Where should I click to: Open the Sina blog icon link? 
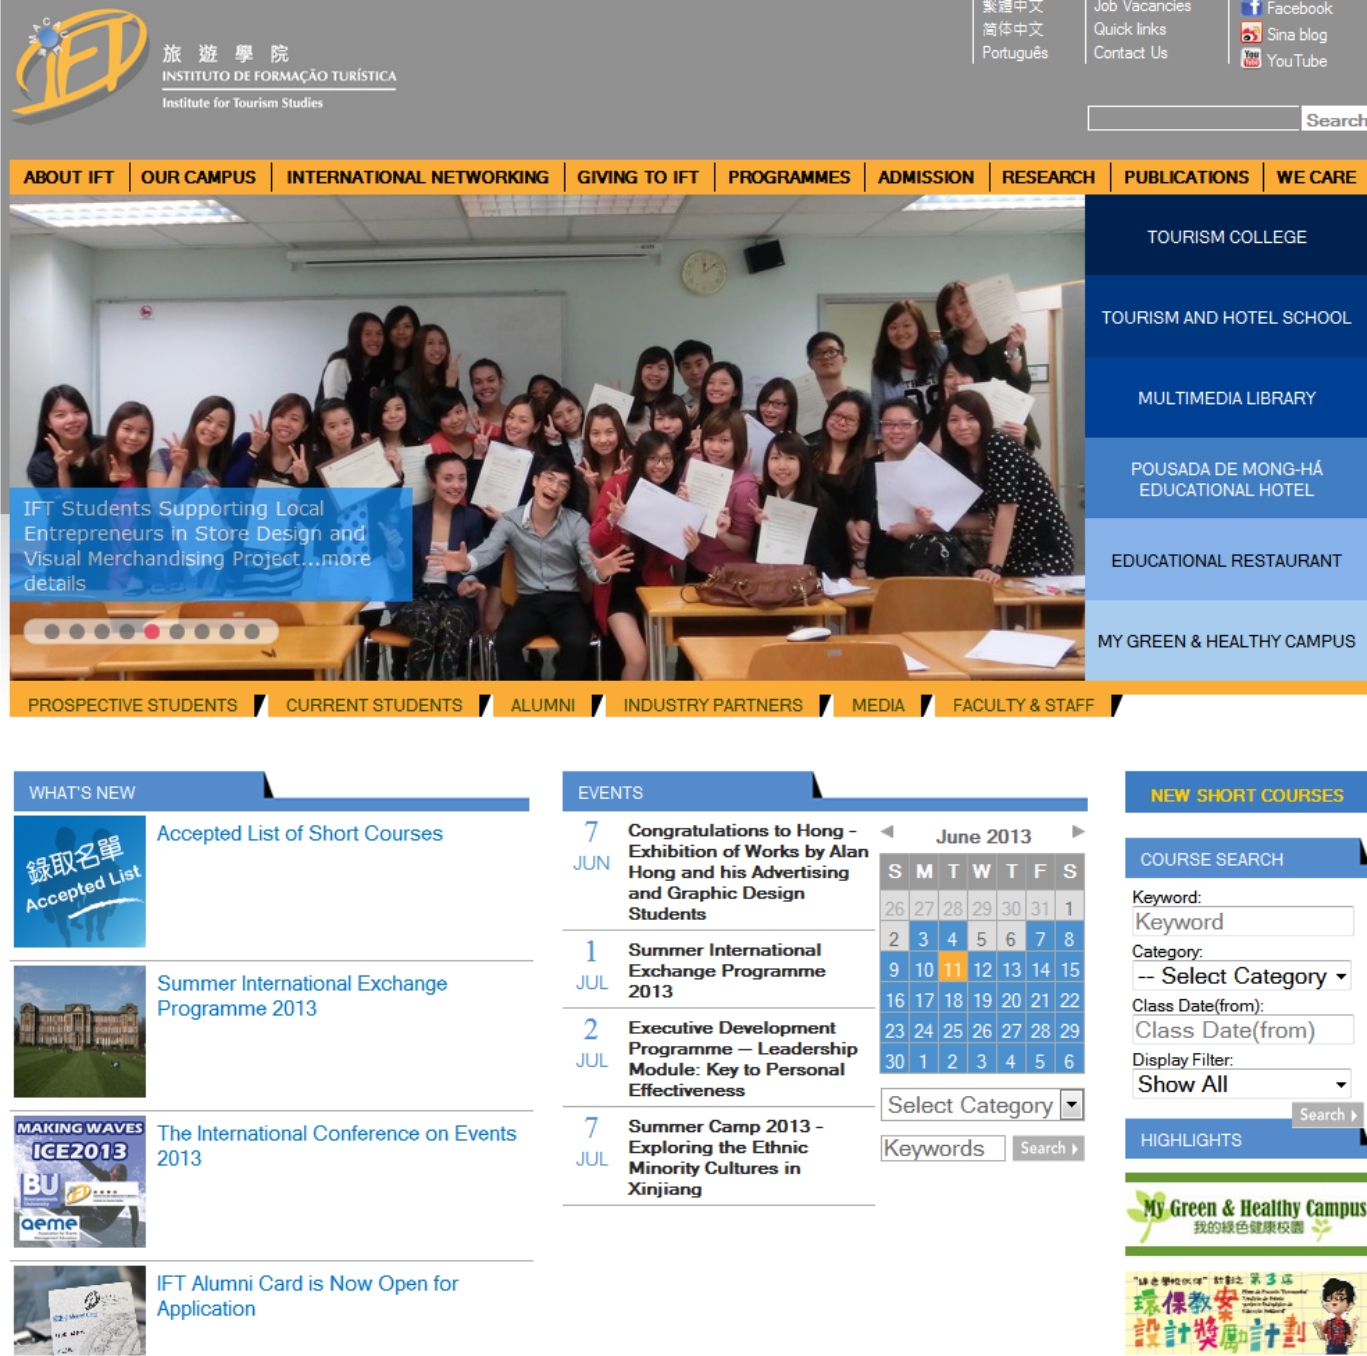pos(1251,34)
